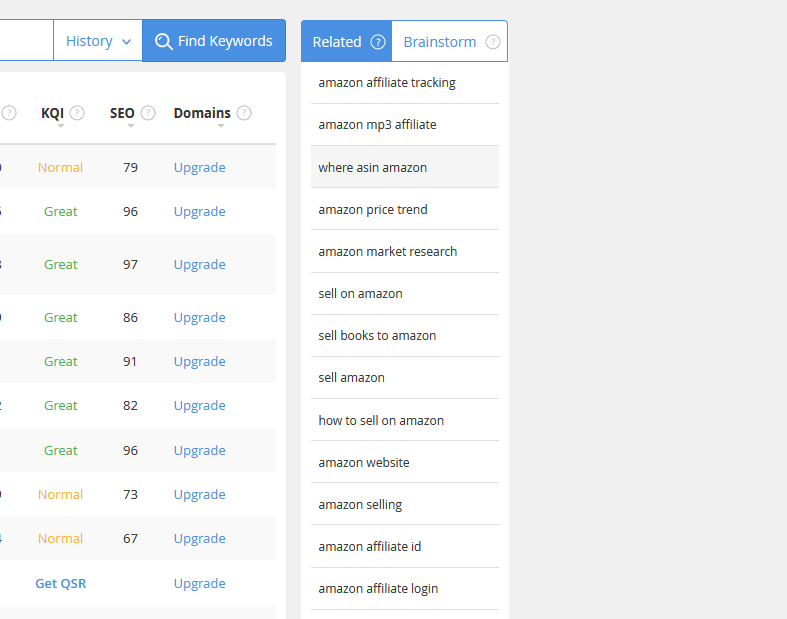This screenshot has height=619, width=787.
Task: Click the Domains column header
Action: click(202, 113)
